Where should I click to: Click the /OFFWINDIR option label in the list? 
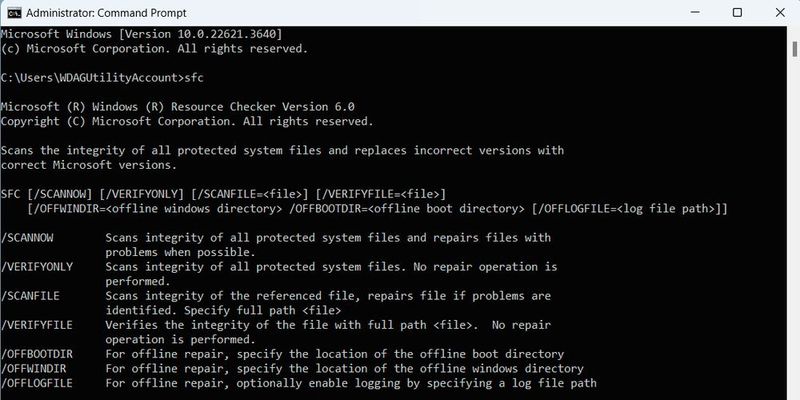[34, 368]
